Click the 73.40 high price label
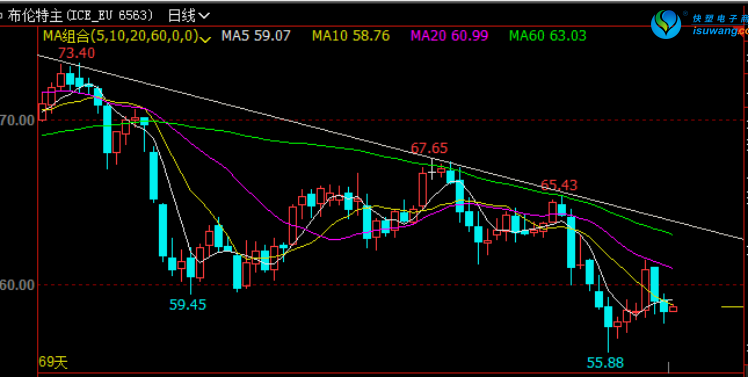Image resolution: width=749 pixels, height=377 pixels. [x=76, y=53]
